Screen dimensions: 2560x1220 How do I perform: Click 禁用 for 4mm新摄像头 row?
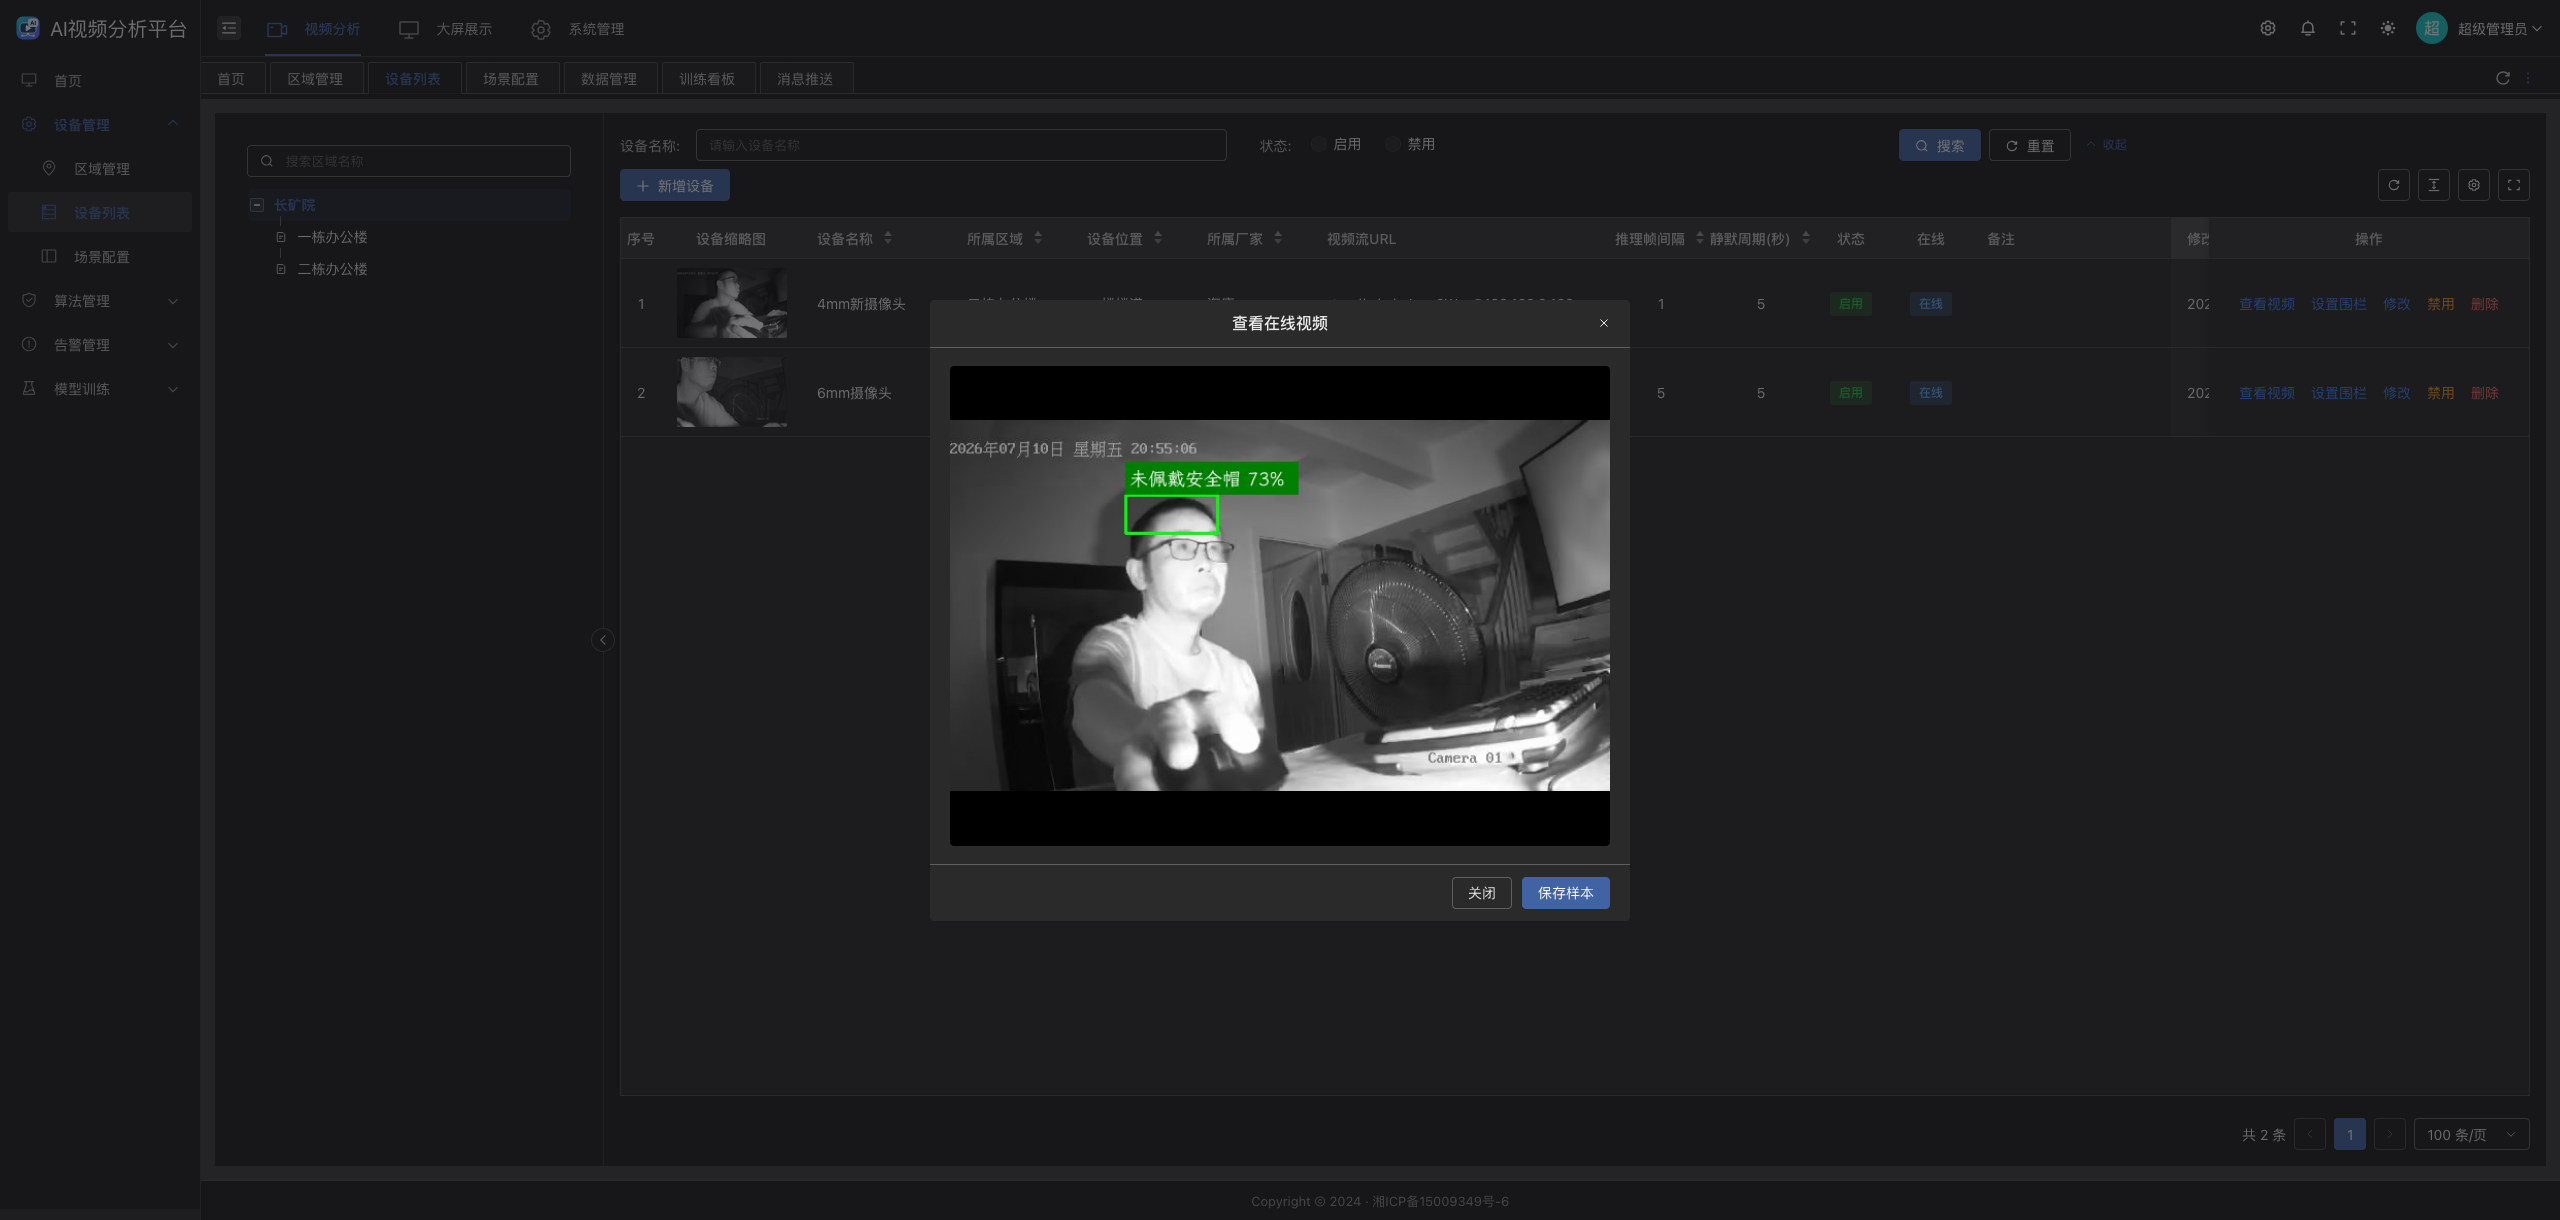2441,304
